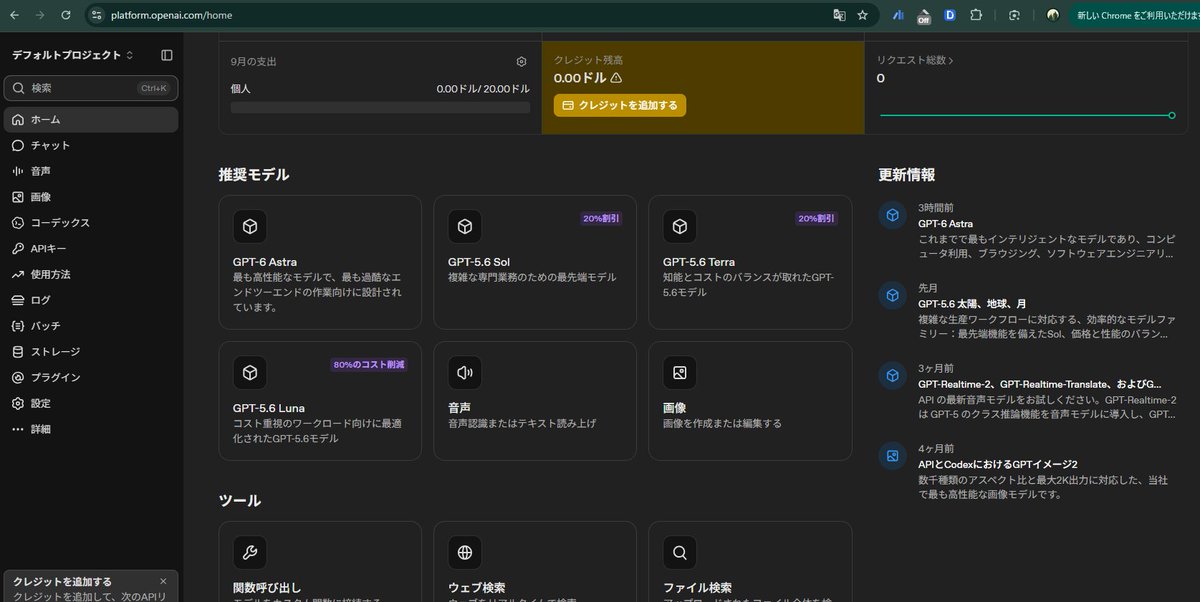Open the Chrome profile avatar
Viewport: 1200px width, 602px height.
tap(1053, 15)
